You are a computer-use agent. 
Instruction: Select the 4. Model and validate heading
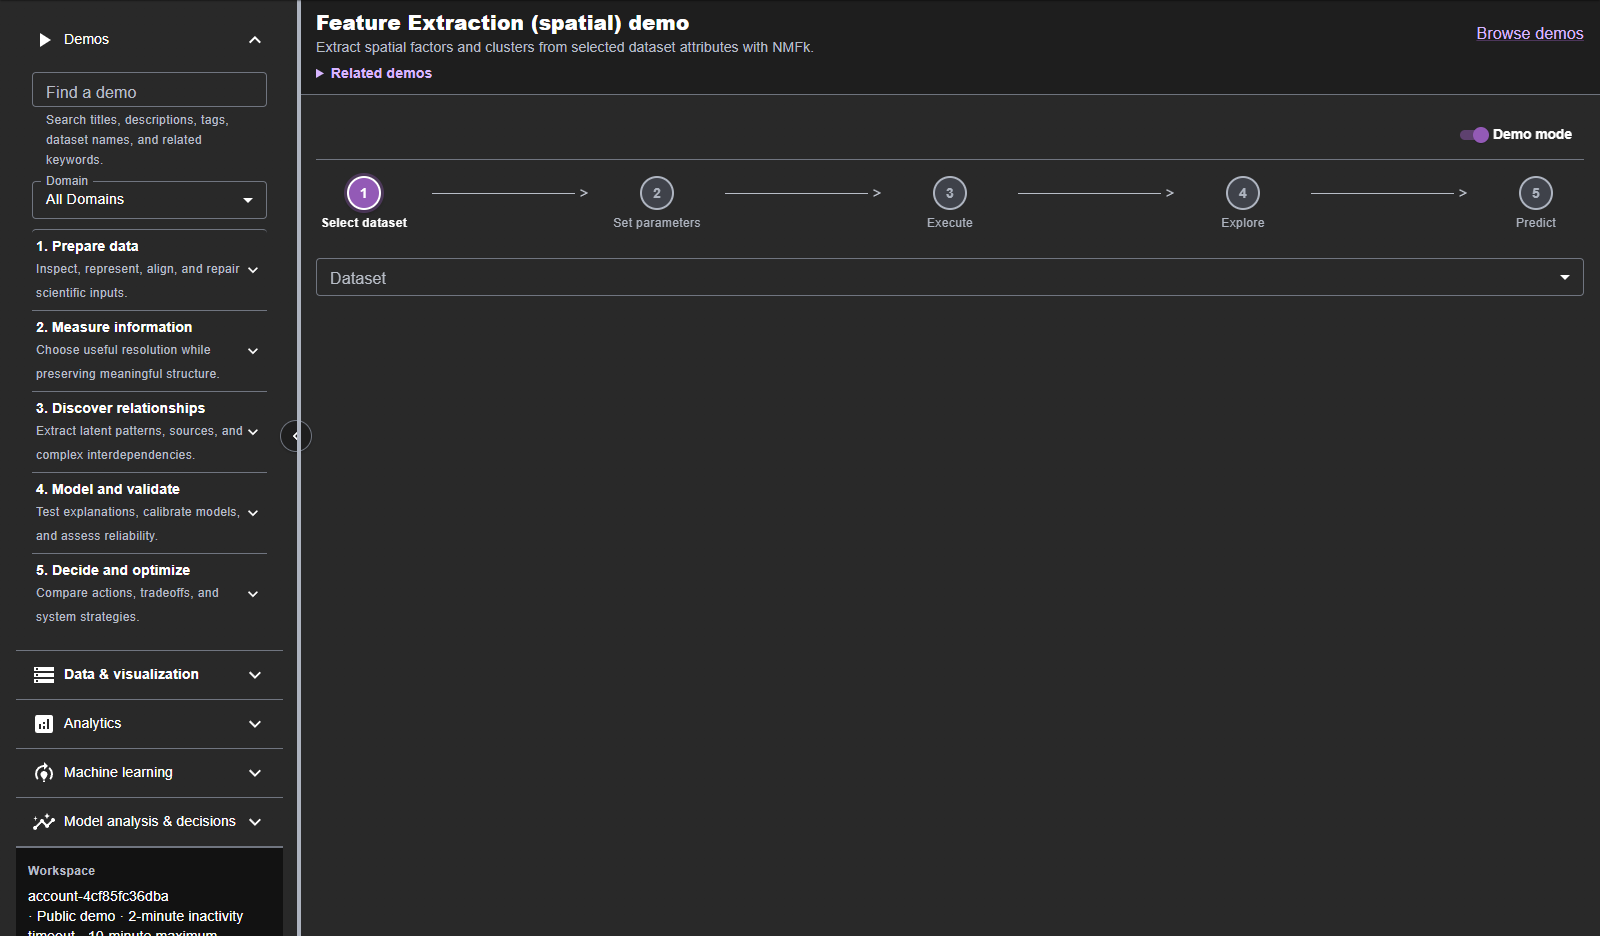click(108, 489)
